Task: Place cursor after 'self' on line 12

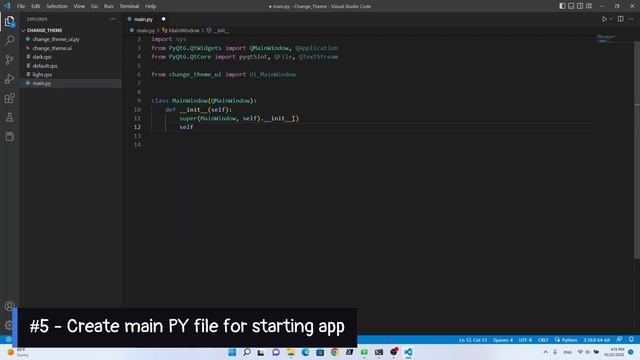Action: click(x=193, y=127)
